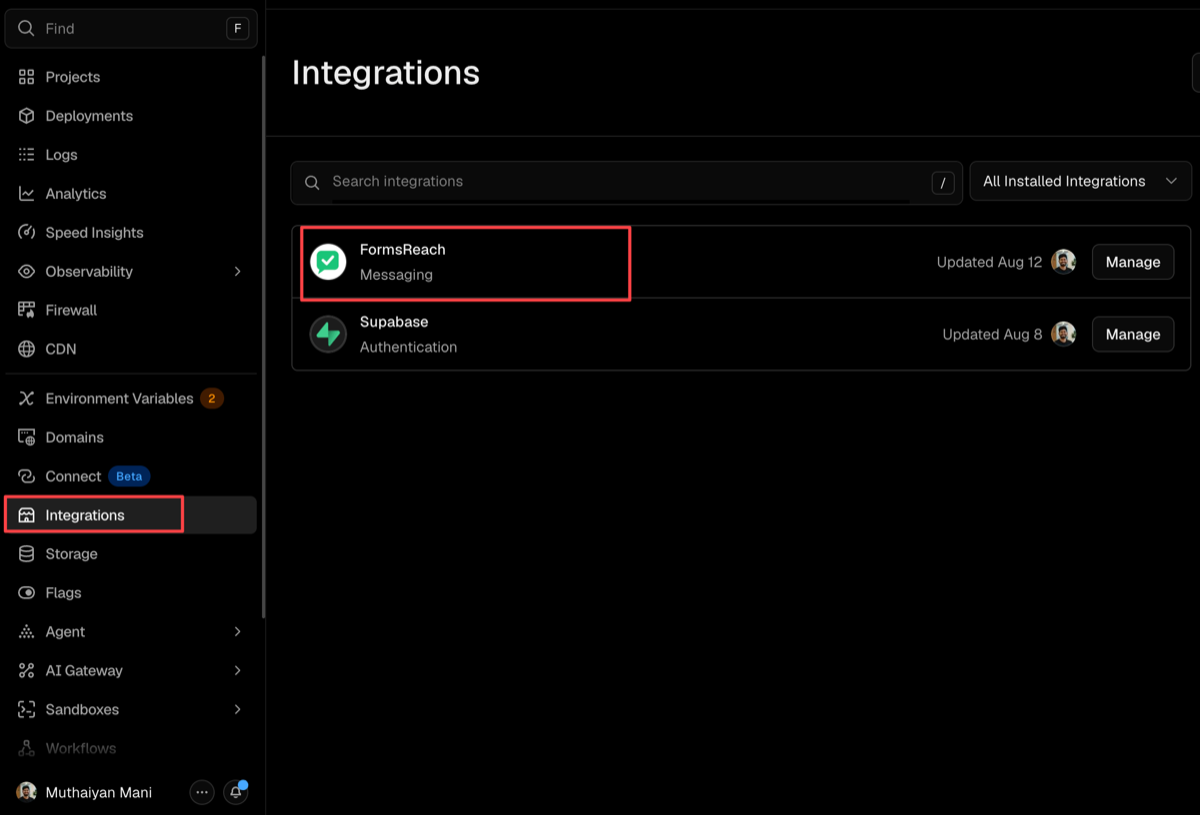Click 'Authentication' category text

point(408,348)
